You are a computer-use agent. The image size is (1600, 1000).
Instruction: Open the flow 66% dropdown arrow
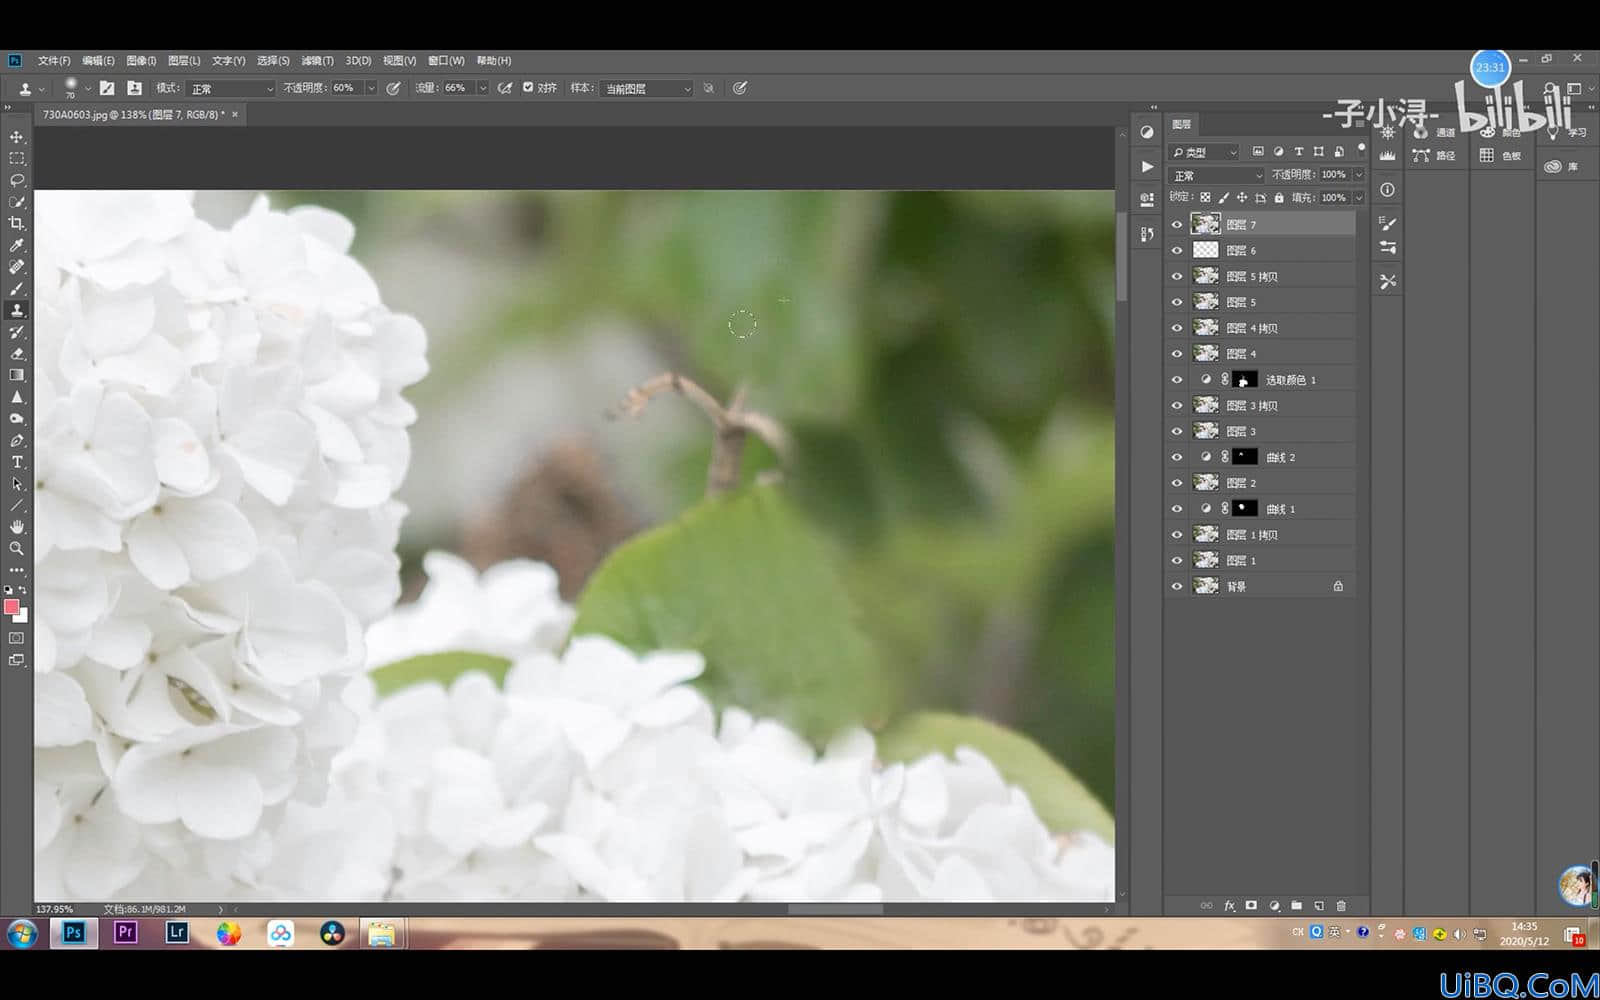point(482,89)
